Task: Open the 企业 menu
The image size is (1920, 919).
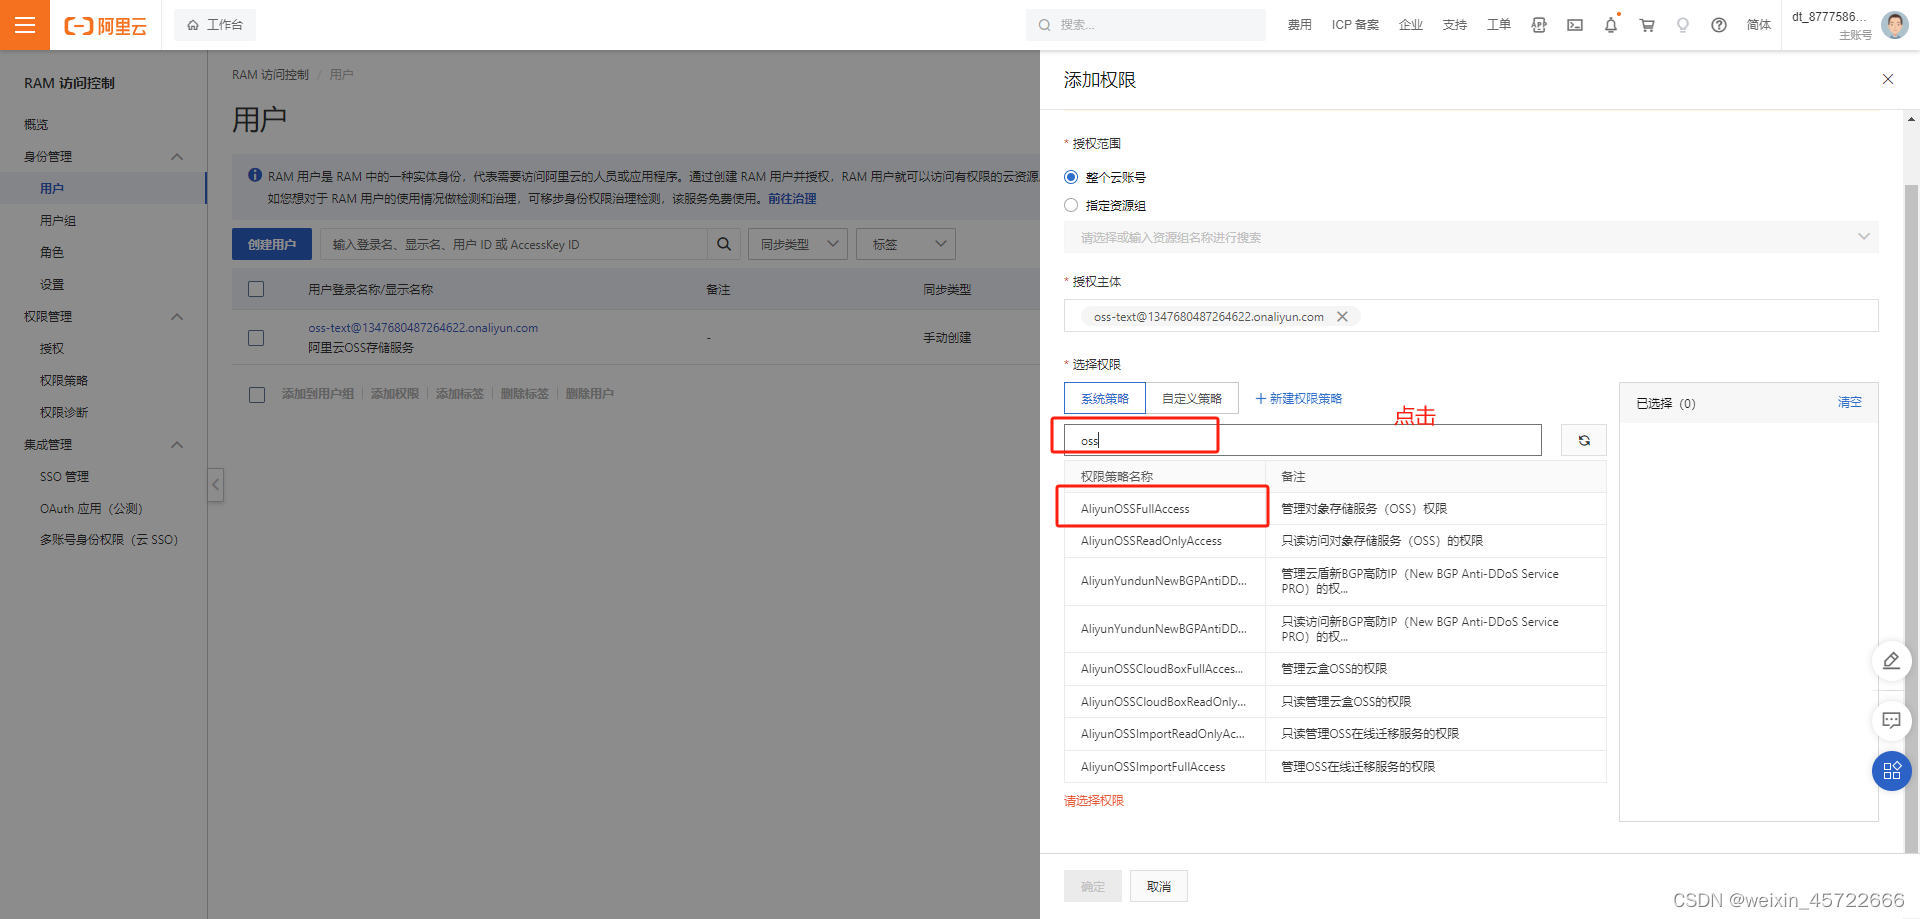Action: [1411, 25]
